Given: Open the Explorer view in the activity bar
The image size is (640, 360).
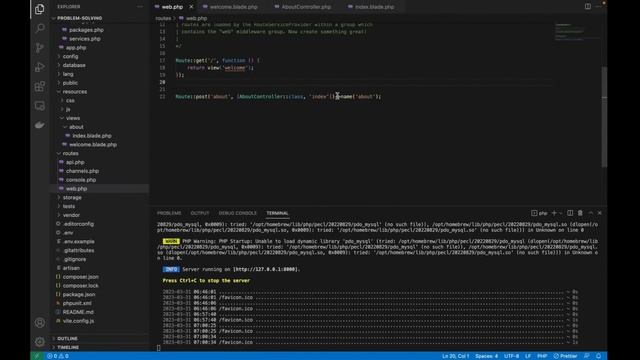Looking at the screenshot, I should [40, 9].
